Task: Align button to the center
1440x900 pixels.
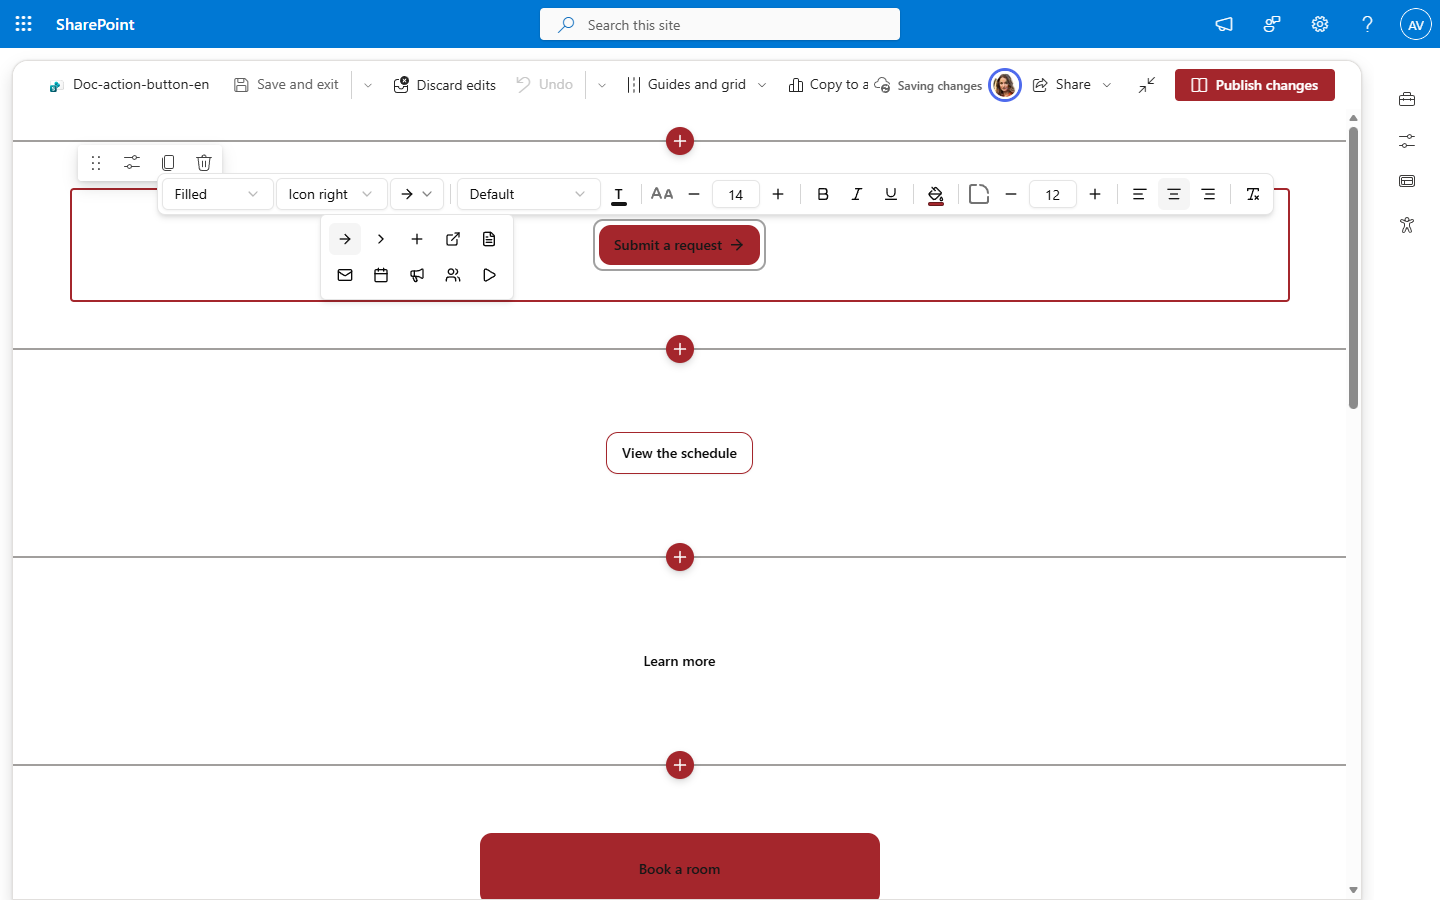Action: 1174,194
